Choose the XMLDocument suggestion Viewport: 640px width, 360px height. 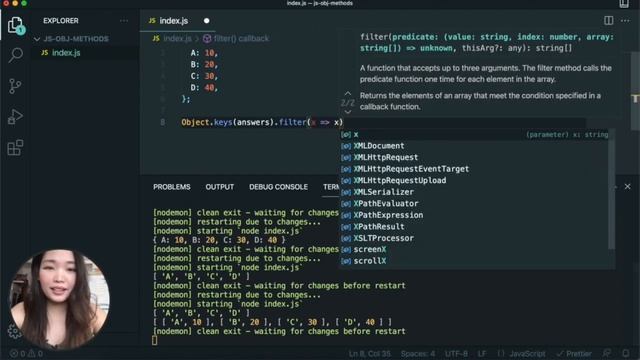tap(474, 146)
